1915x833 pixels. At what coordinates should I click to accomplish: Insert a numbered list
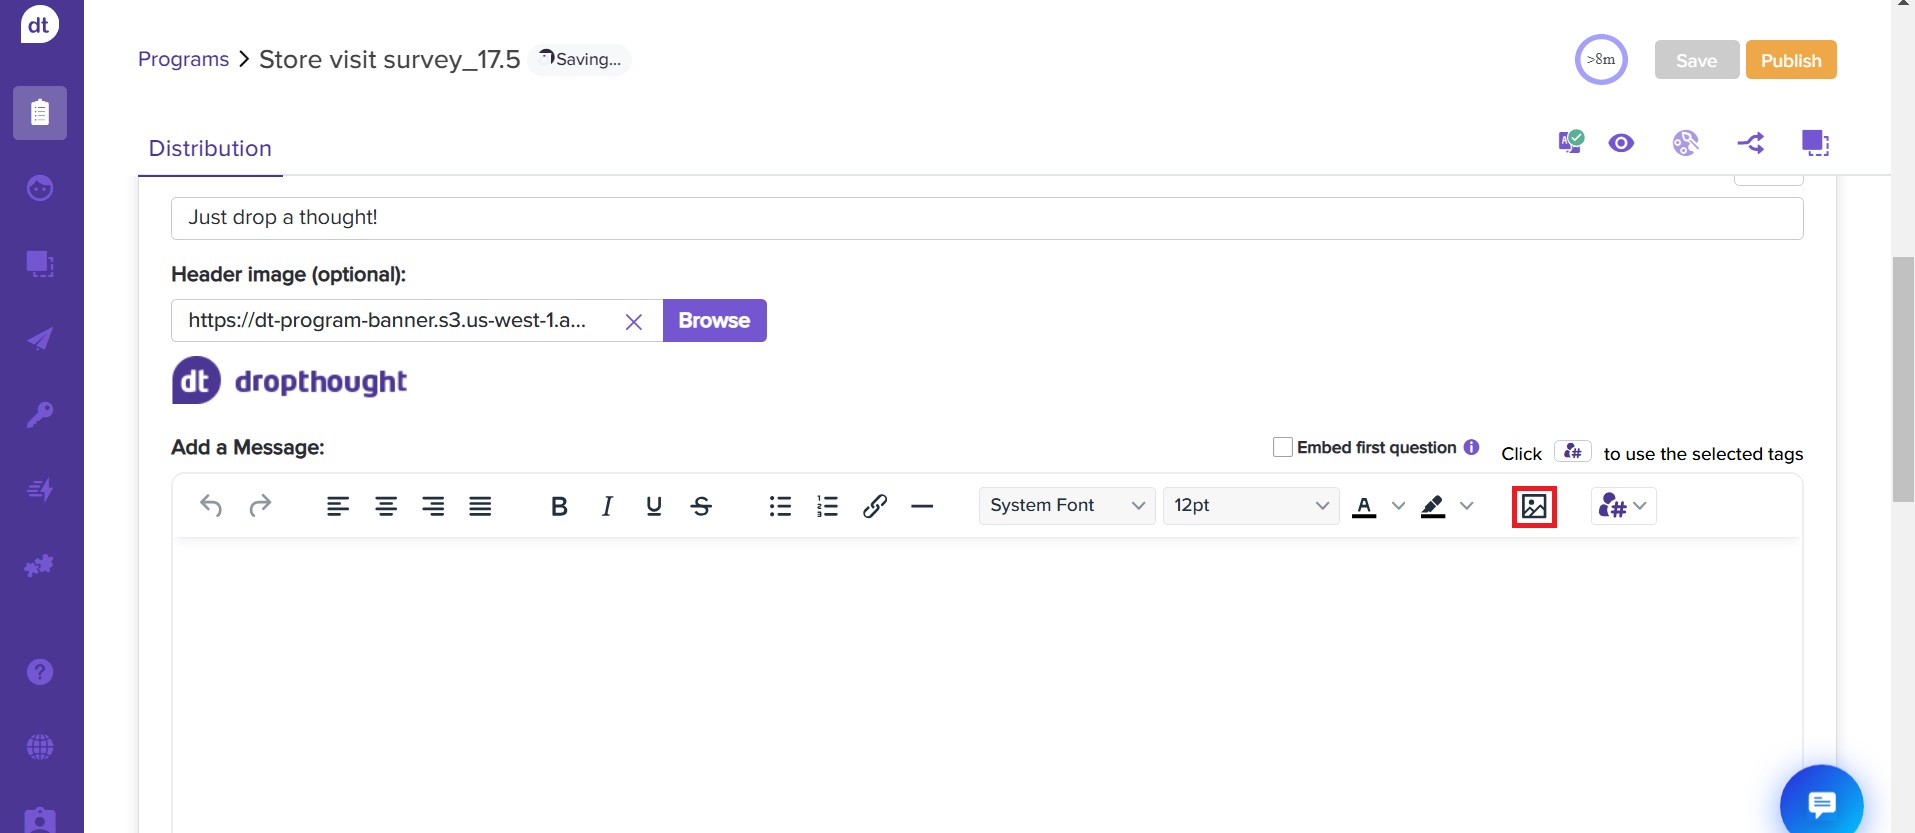pyautogui.click(x=827, y=506)
